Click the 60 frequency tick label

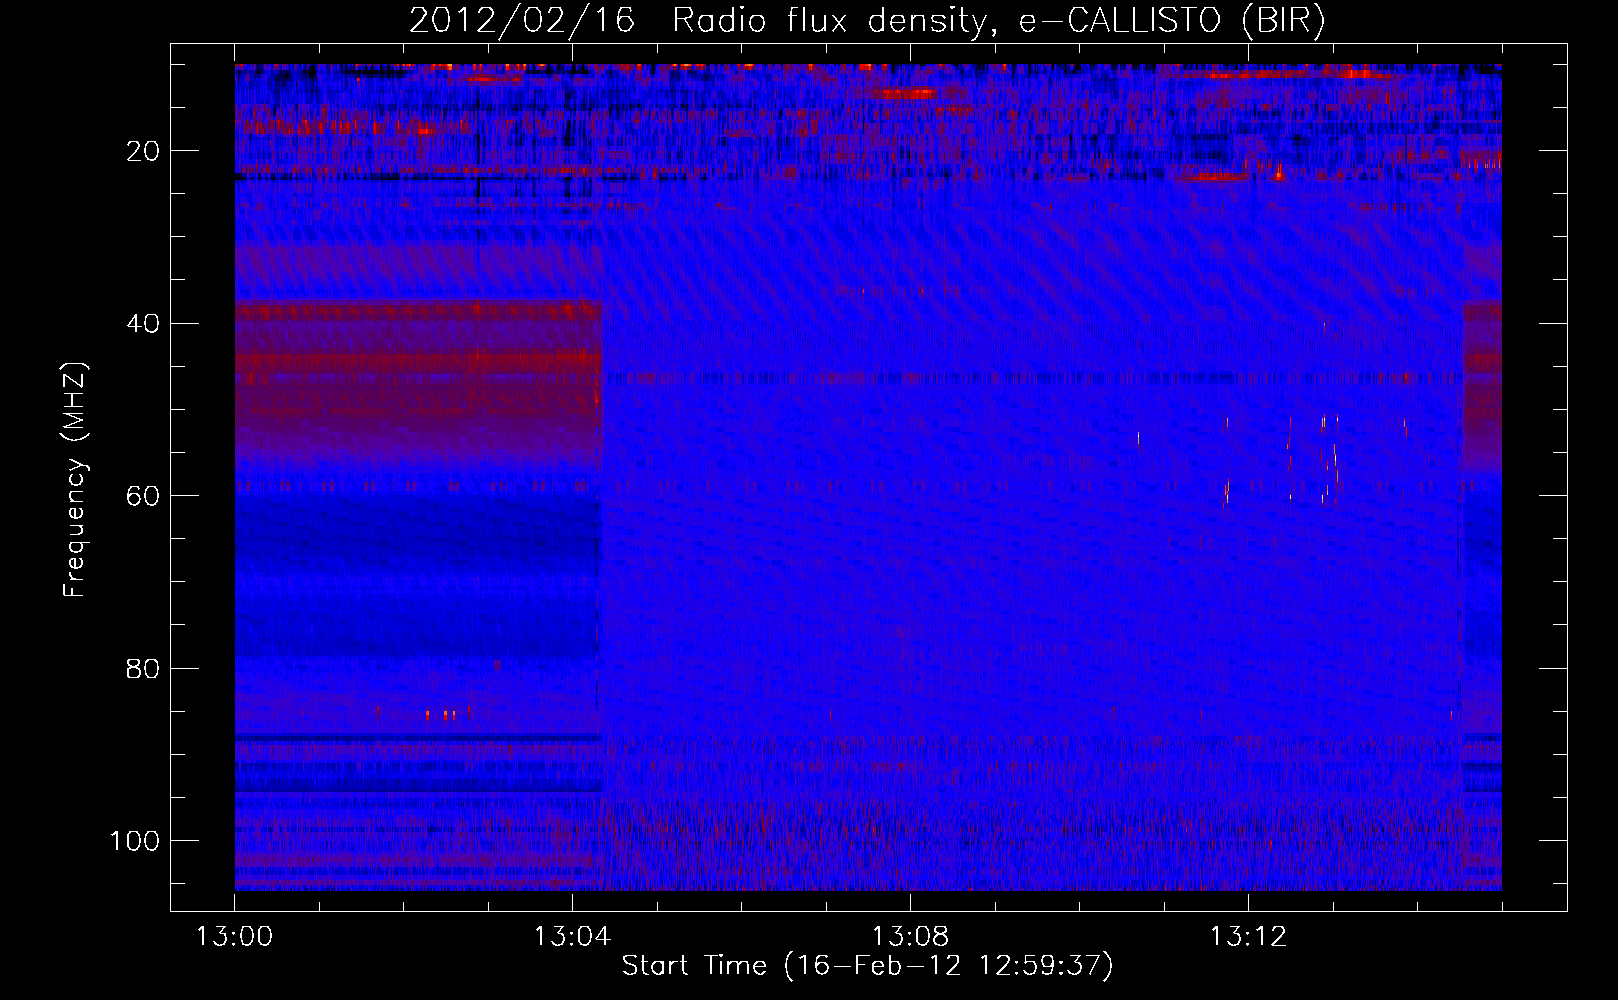click(x=143, y=496)
